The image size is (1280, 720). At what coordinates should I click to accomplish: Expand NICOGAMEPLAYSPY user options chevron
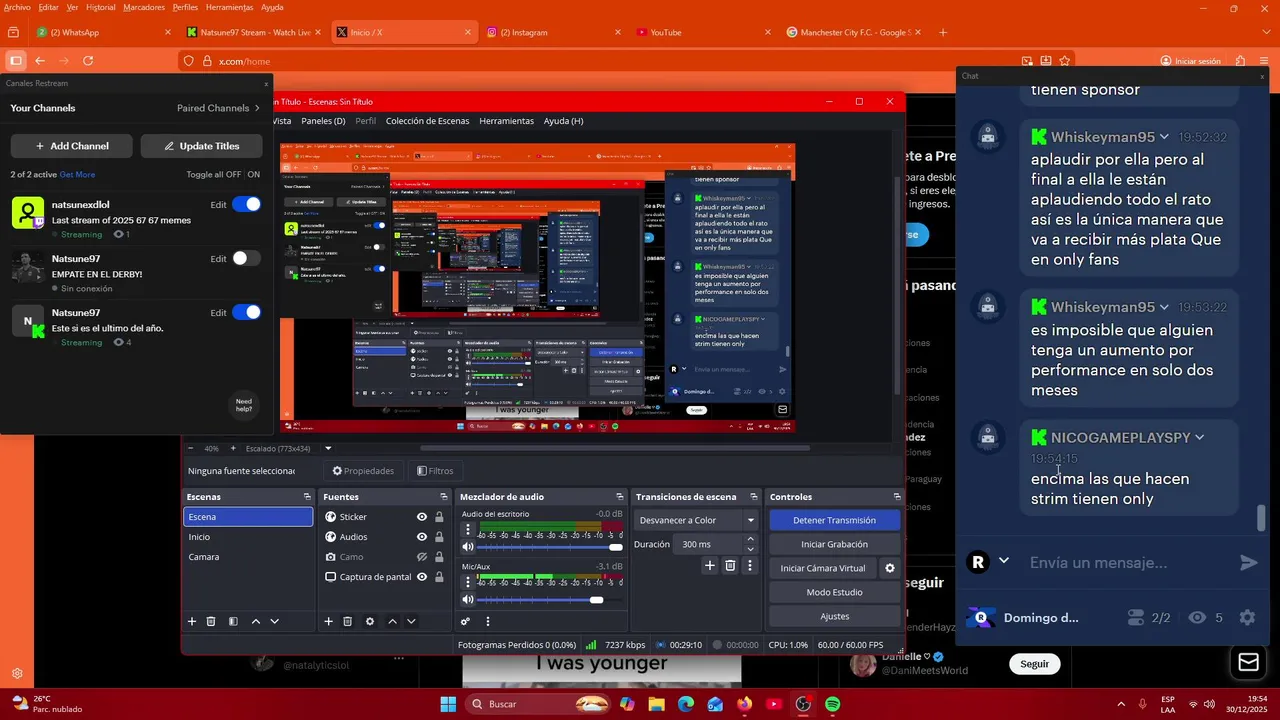click(1199, 438)
